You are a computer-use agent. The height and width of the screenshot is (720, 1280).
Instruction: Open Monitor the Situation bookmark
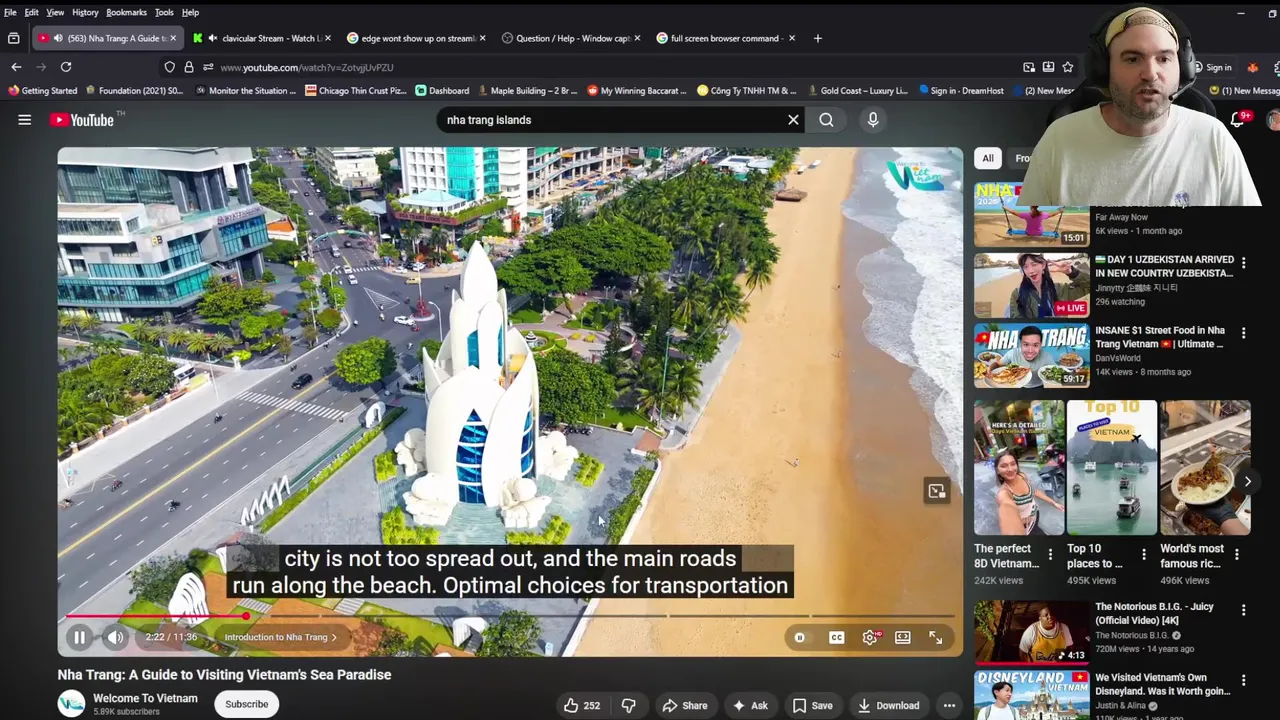point(246,91)
